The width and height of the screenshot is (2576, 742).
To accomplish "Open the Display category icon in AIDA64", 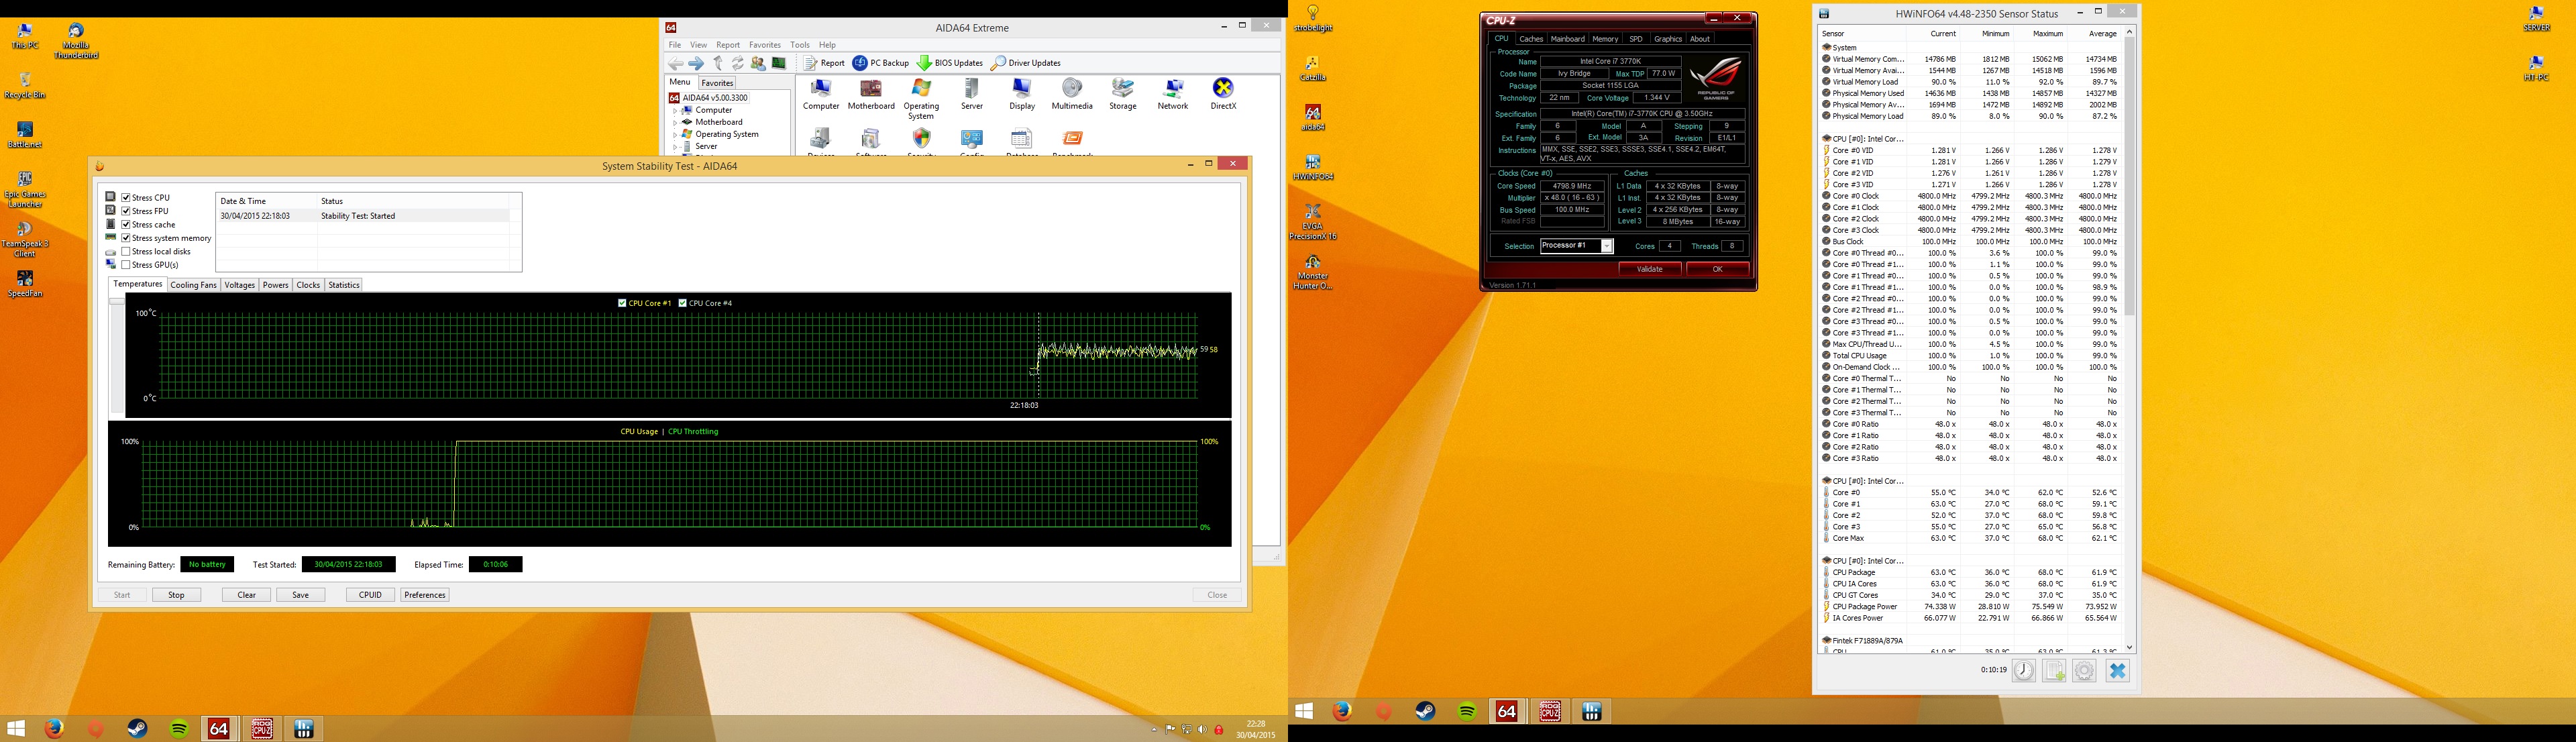I will [1022, 94].
